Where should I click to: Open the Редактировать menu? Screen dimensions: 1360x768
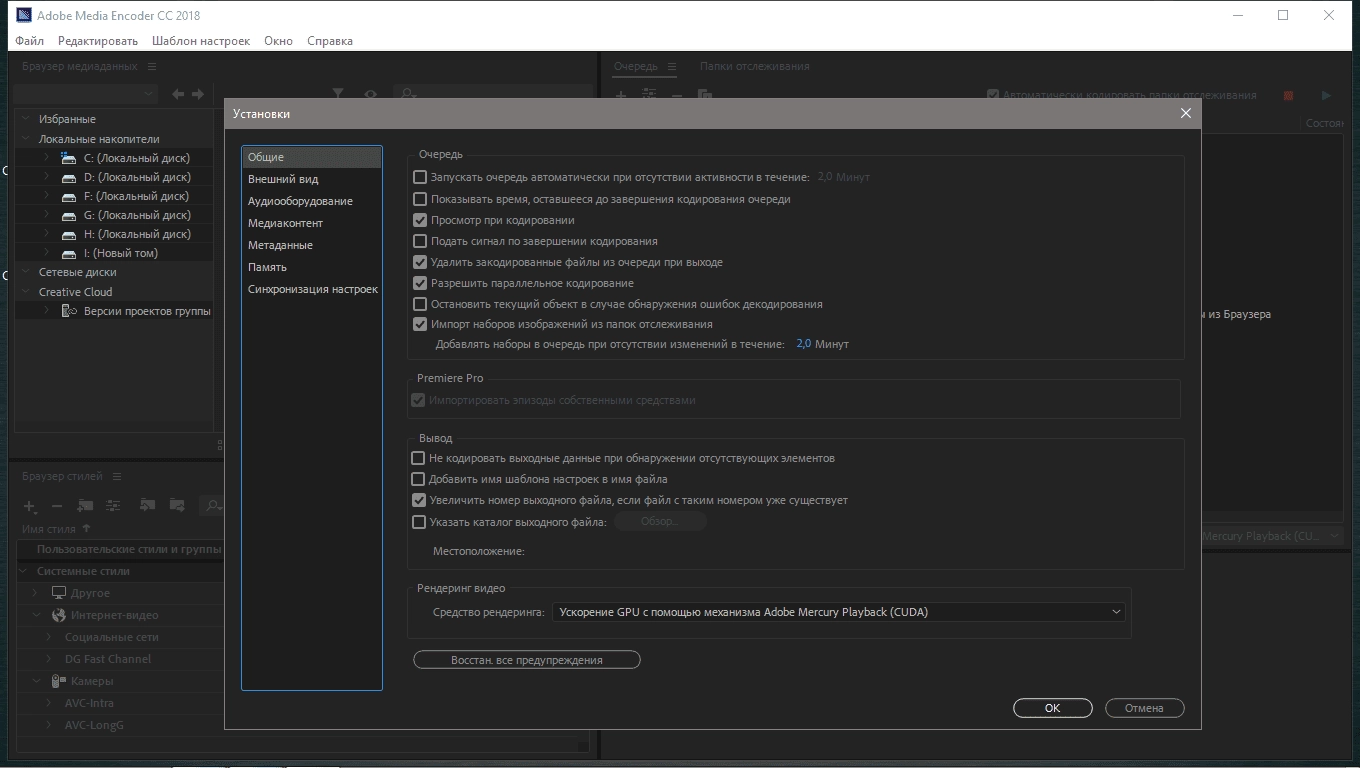click(x=98, y=41)
